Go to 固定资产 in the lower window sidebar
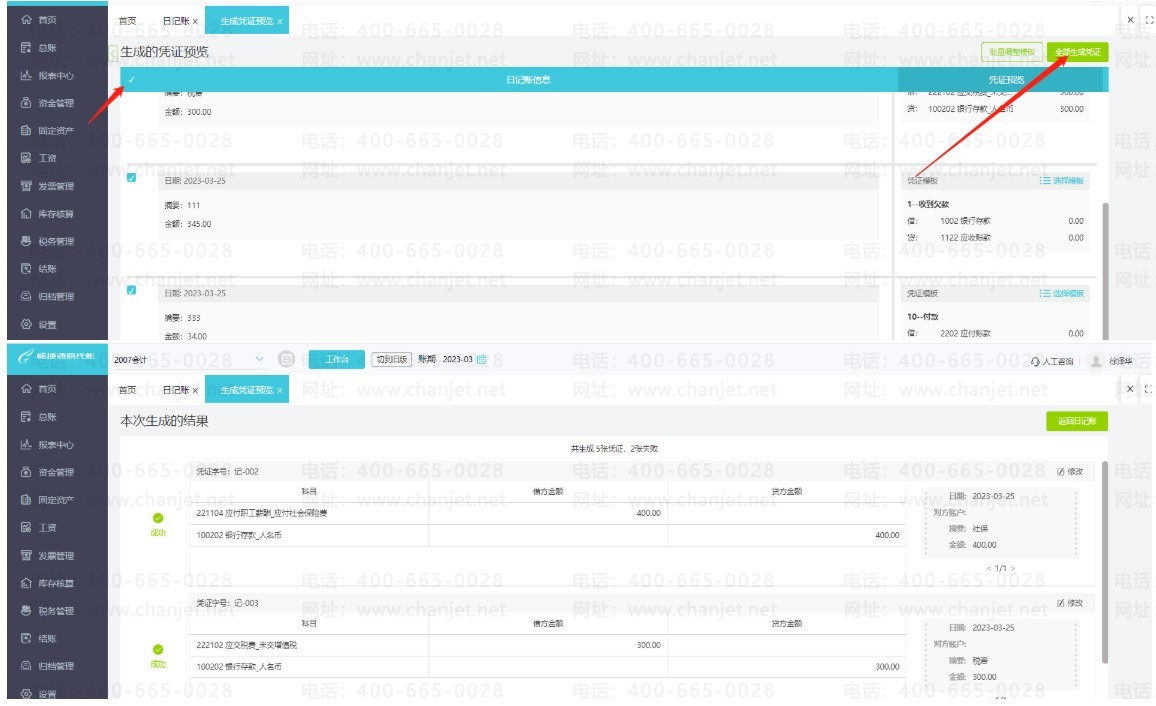 pos(47,500)
